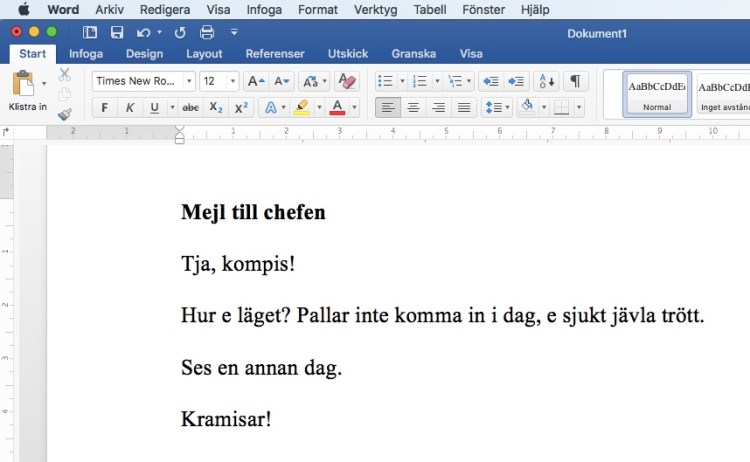Click the copy icon
The width and height of the screenshot is (750, 462).
(65, 94)
